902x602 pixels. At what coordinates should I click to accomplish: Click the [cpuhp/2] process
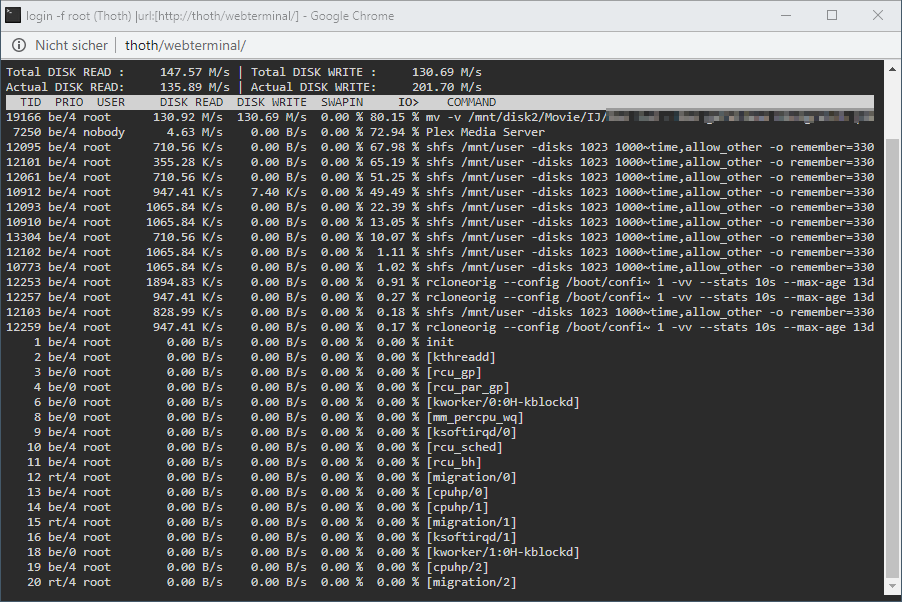(457, 567)
